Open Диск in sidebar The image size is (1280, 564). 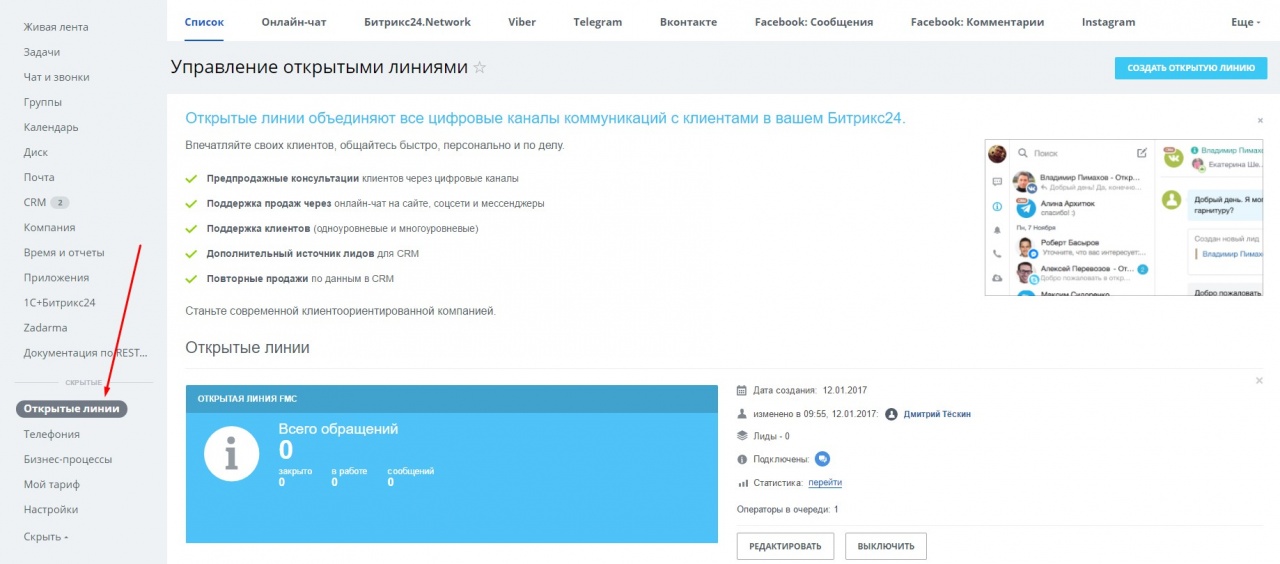(36, 152)
